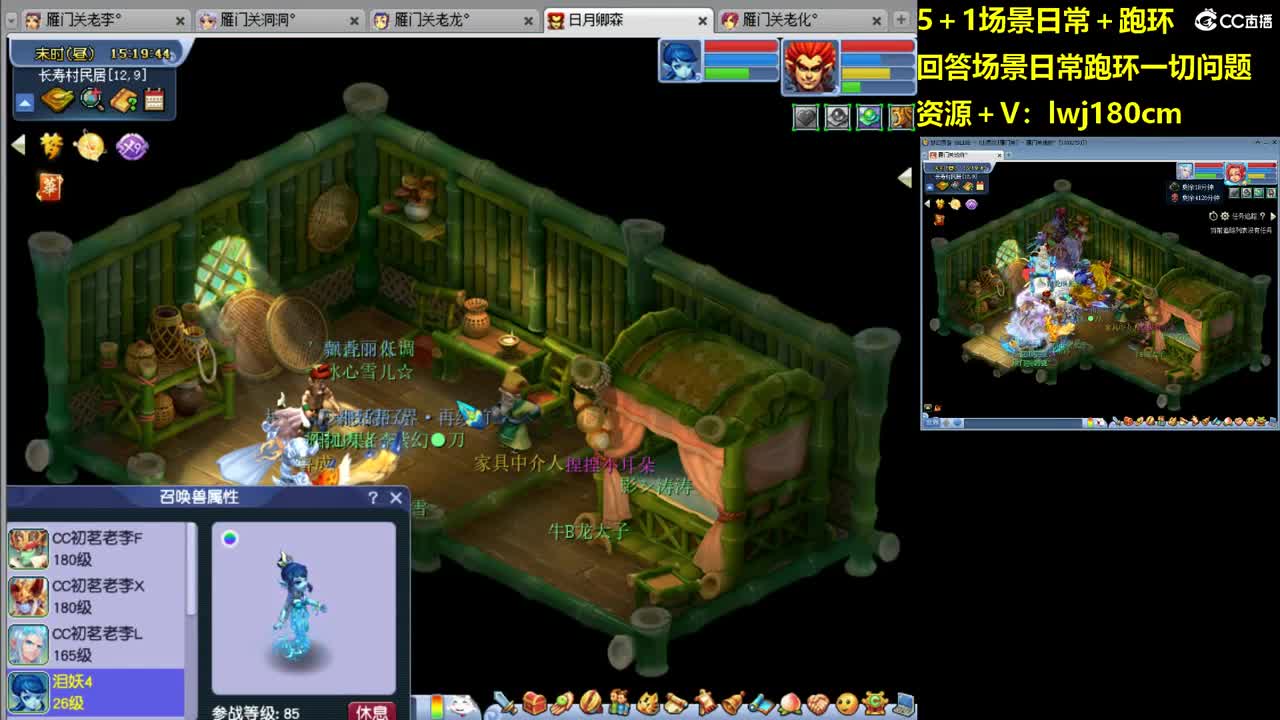Image resolution: width=1280 pixels, height=720 pixels.
Task: Click the blue pet's blue mana bar
Action: click(741, 59)
